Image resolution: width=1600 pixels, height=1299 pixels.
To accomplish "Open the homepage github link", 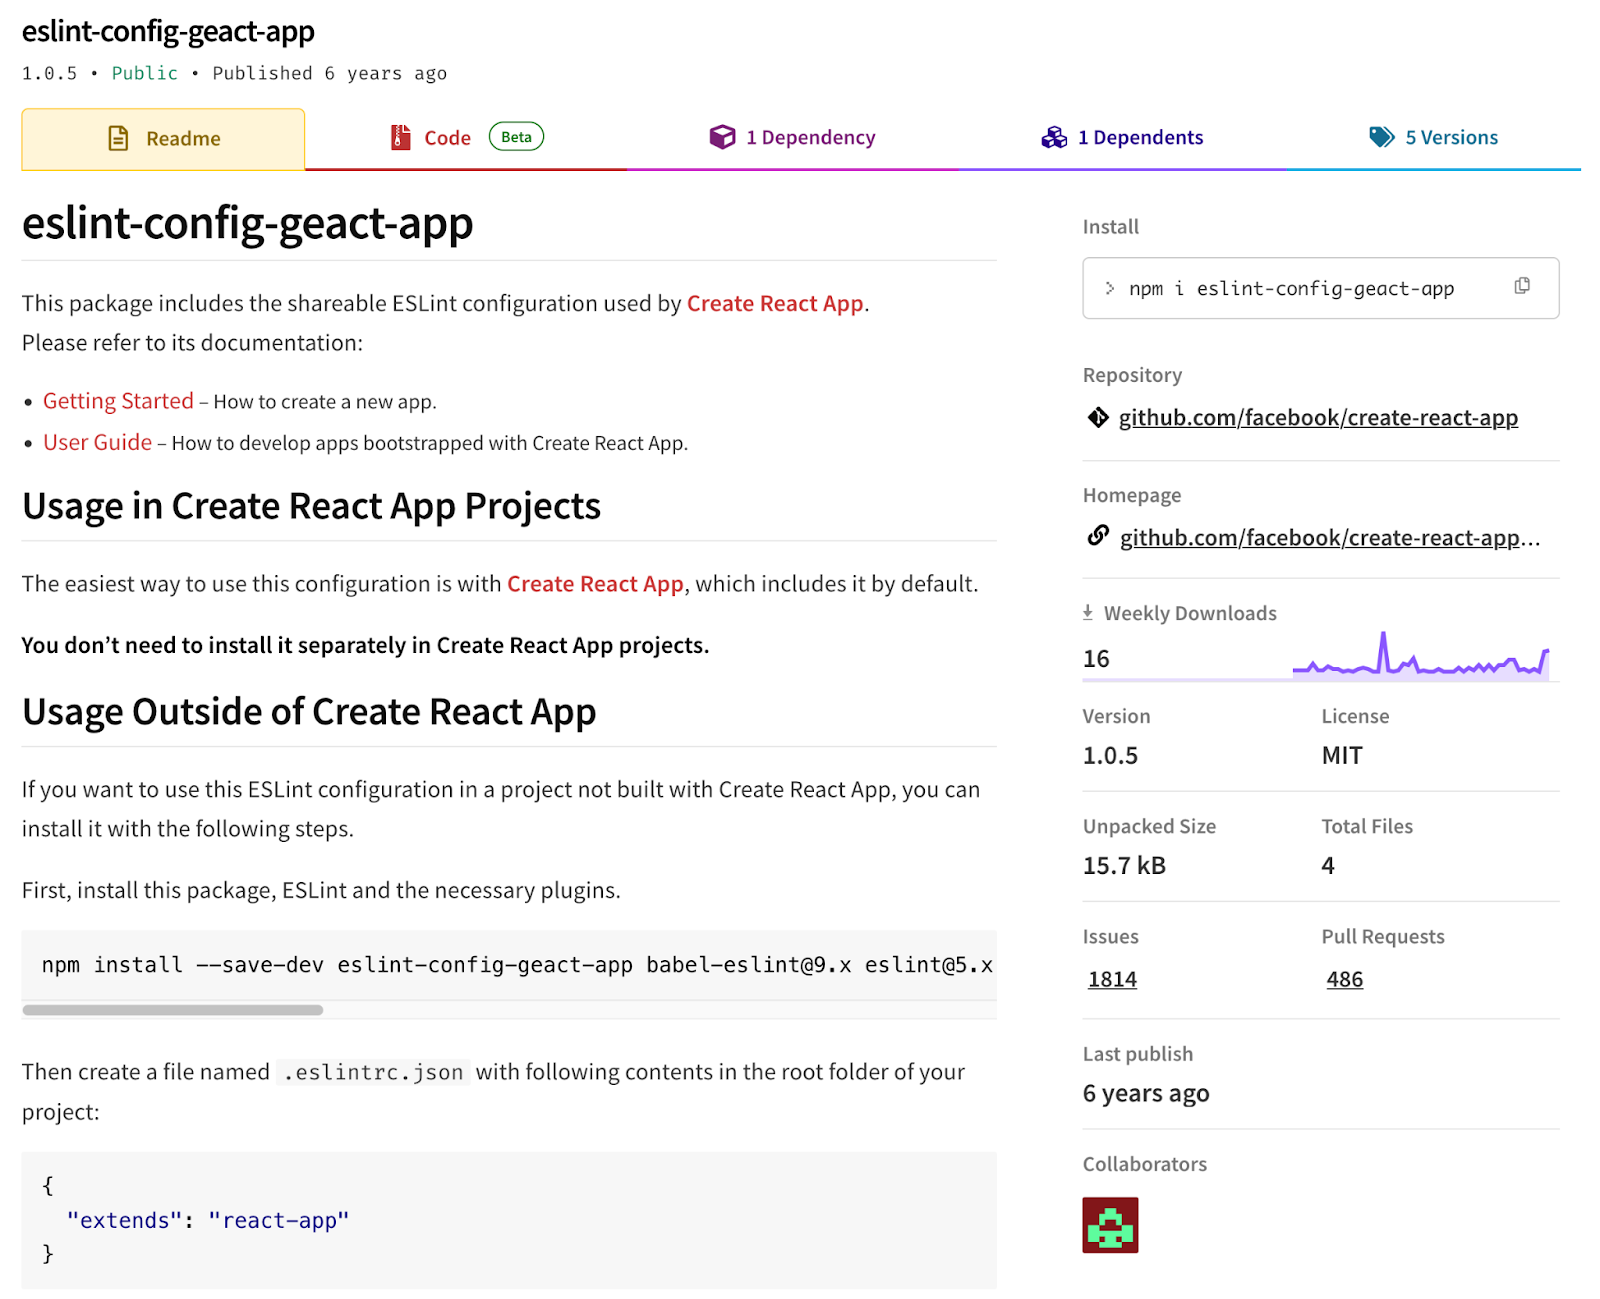I will click(x=1330, y=538).
